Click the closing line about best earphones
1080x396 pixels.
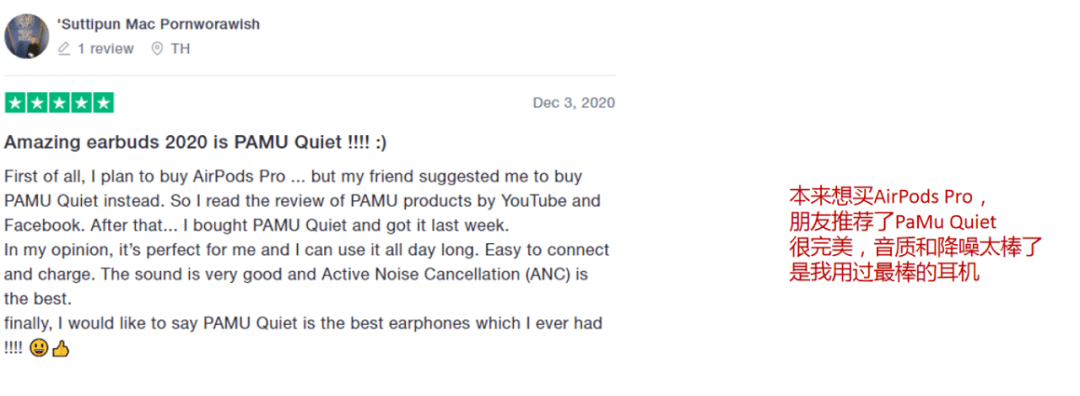tap(303, 335)
